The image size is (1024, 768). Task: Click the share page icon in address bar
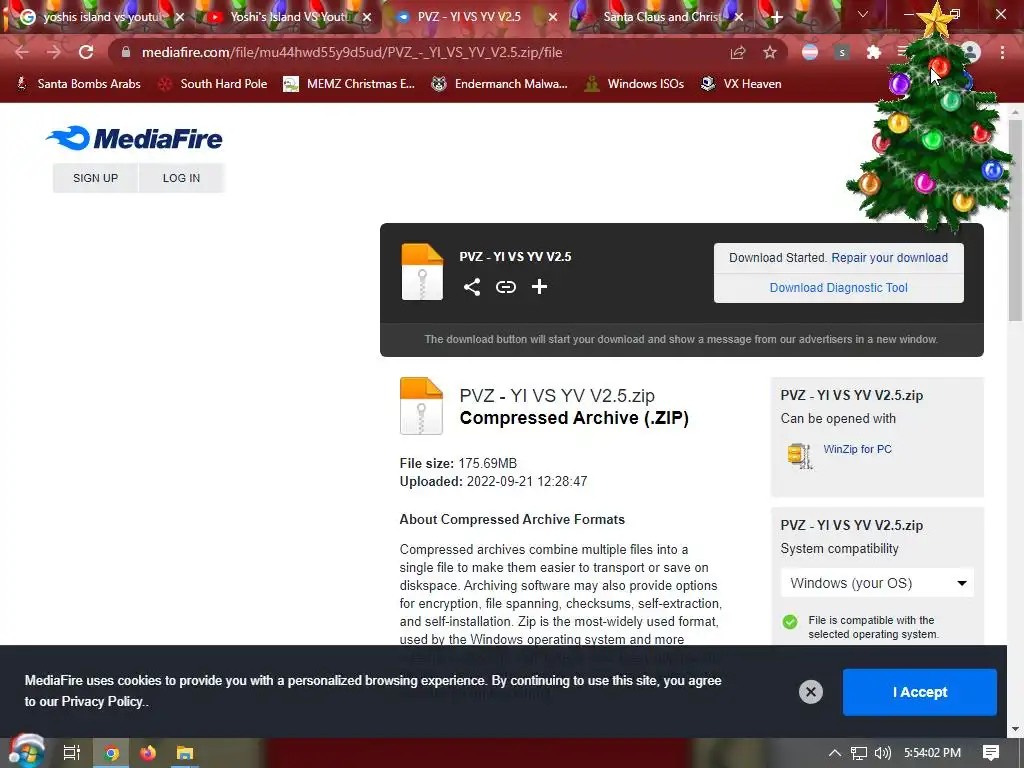(738, 52)
